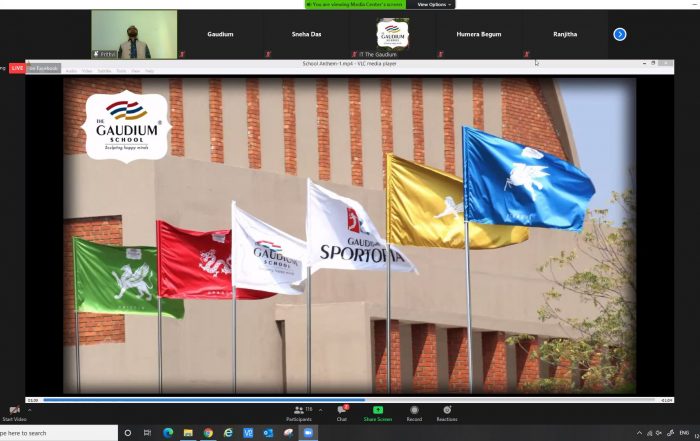The width and height of the screenshot is (700, 441).
Task: Select the Gaudium participant tile
Action: pos(220,34)
